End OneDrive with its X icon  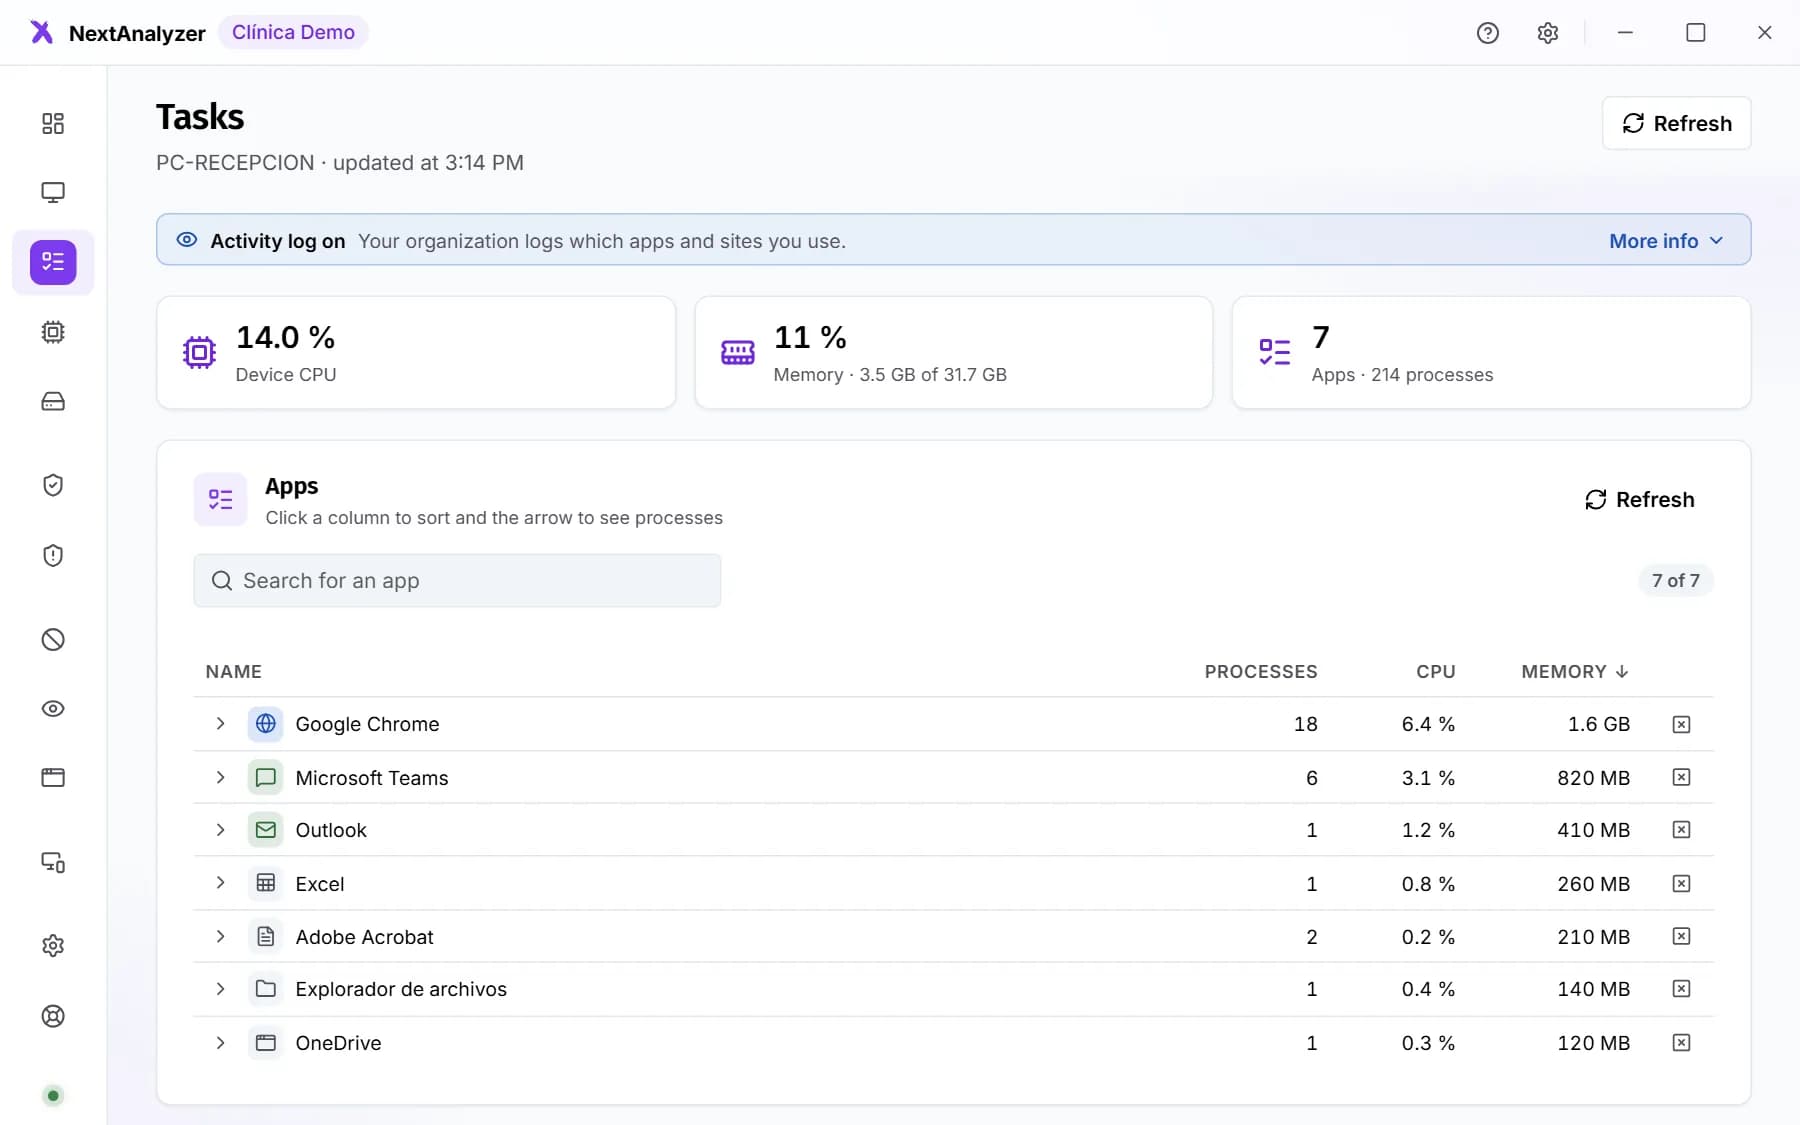coord(1681,1043)
